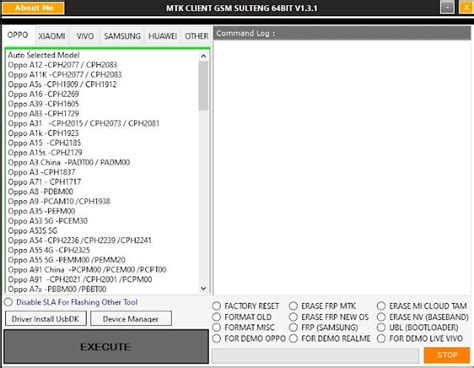474x368 pixels.
Task: Switch to the XIAOMI tab
Action: click(52, 36)
